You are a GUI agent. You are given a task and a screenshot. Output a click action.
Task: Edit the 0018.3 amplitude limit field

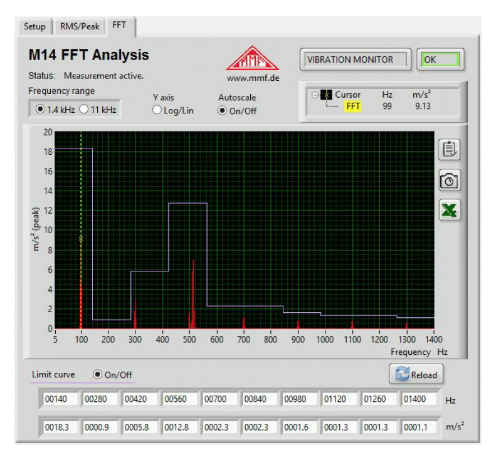[x=60, y=427]
